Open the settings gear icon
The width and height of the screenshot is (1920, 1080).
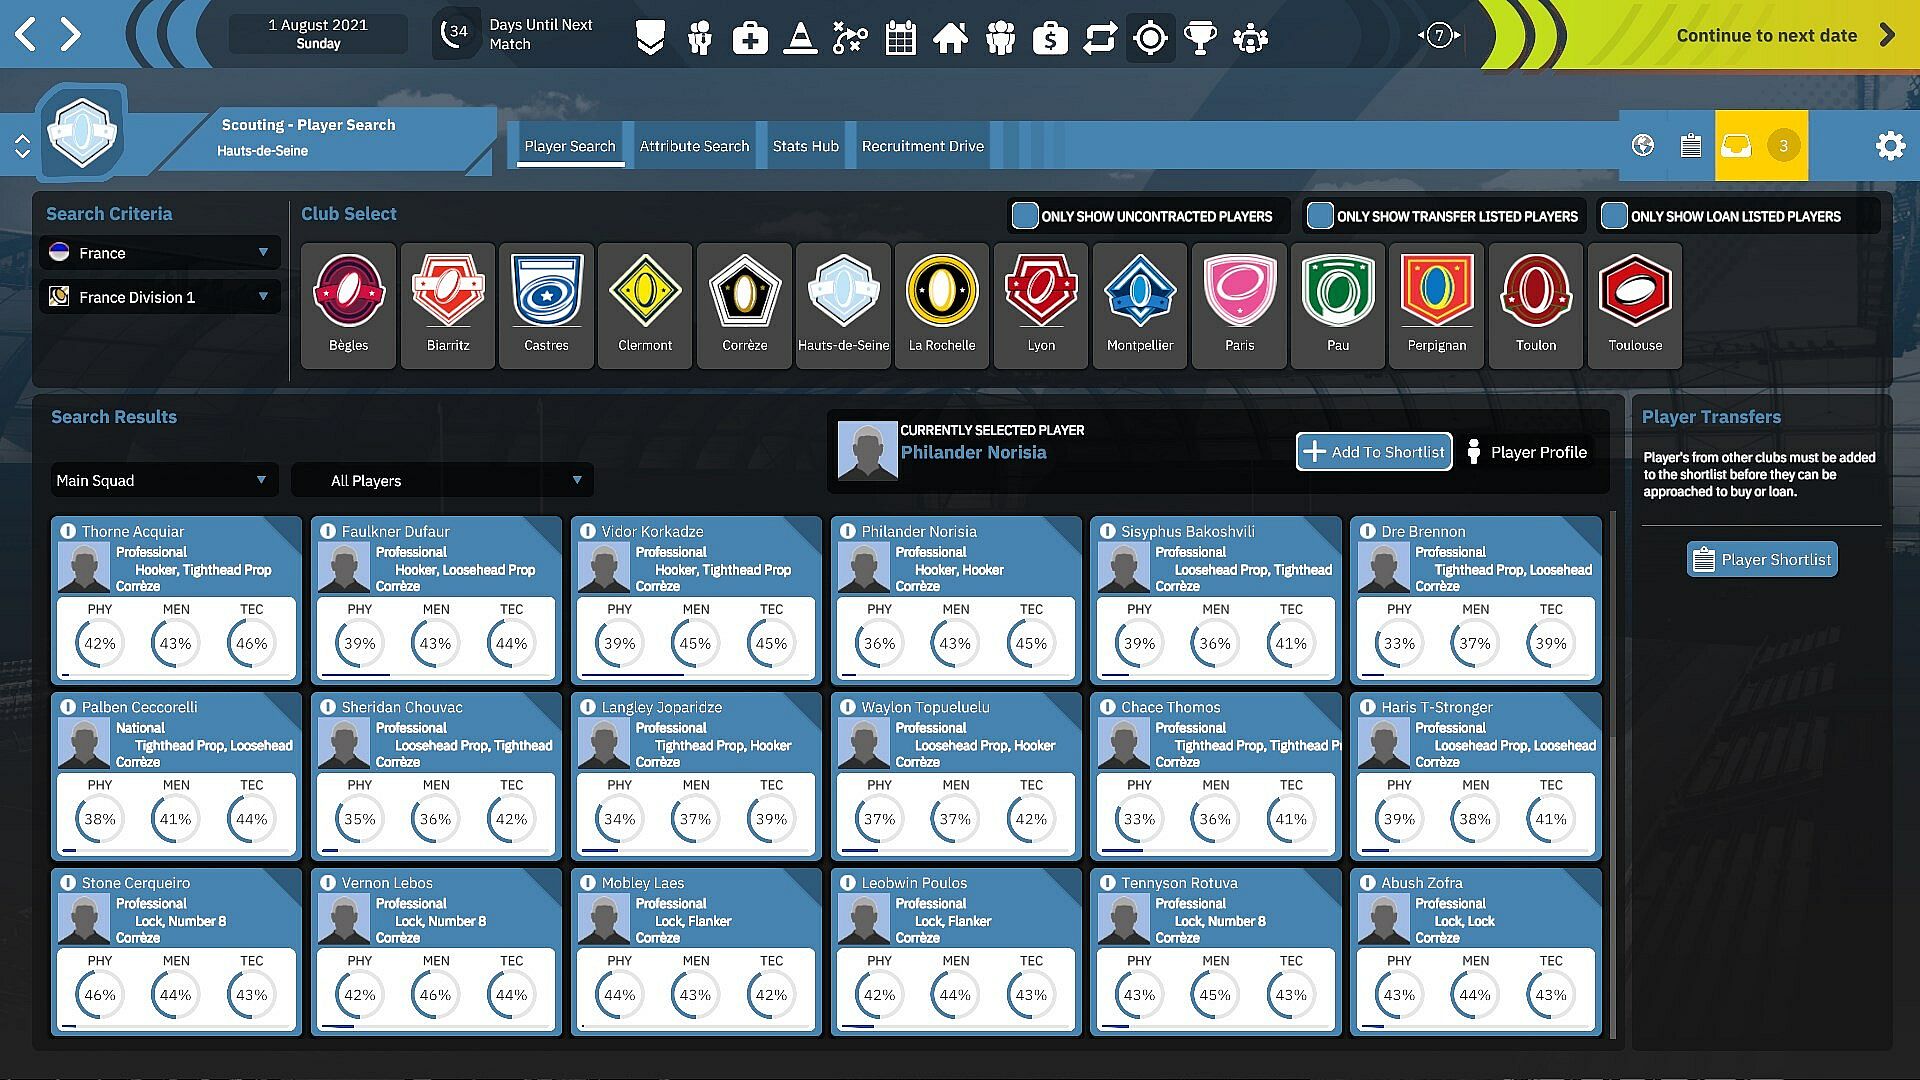(x=1890, y=146)
